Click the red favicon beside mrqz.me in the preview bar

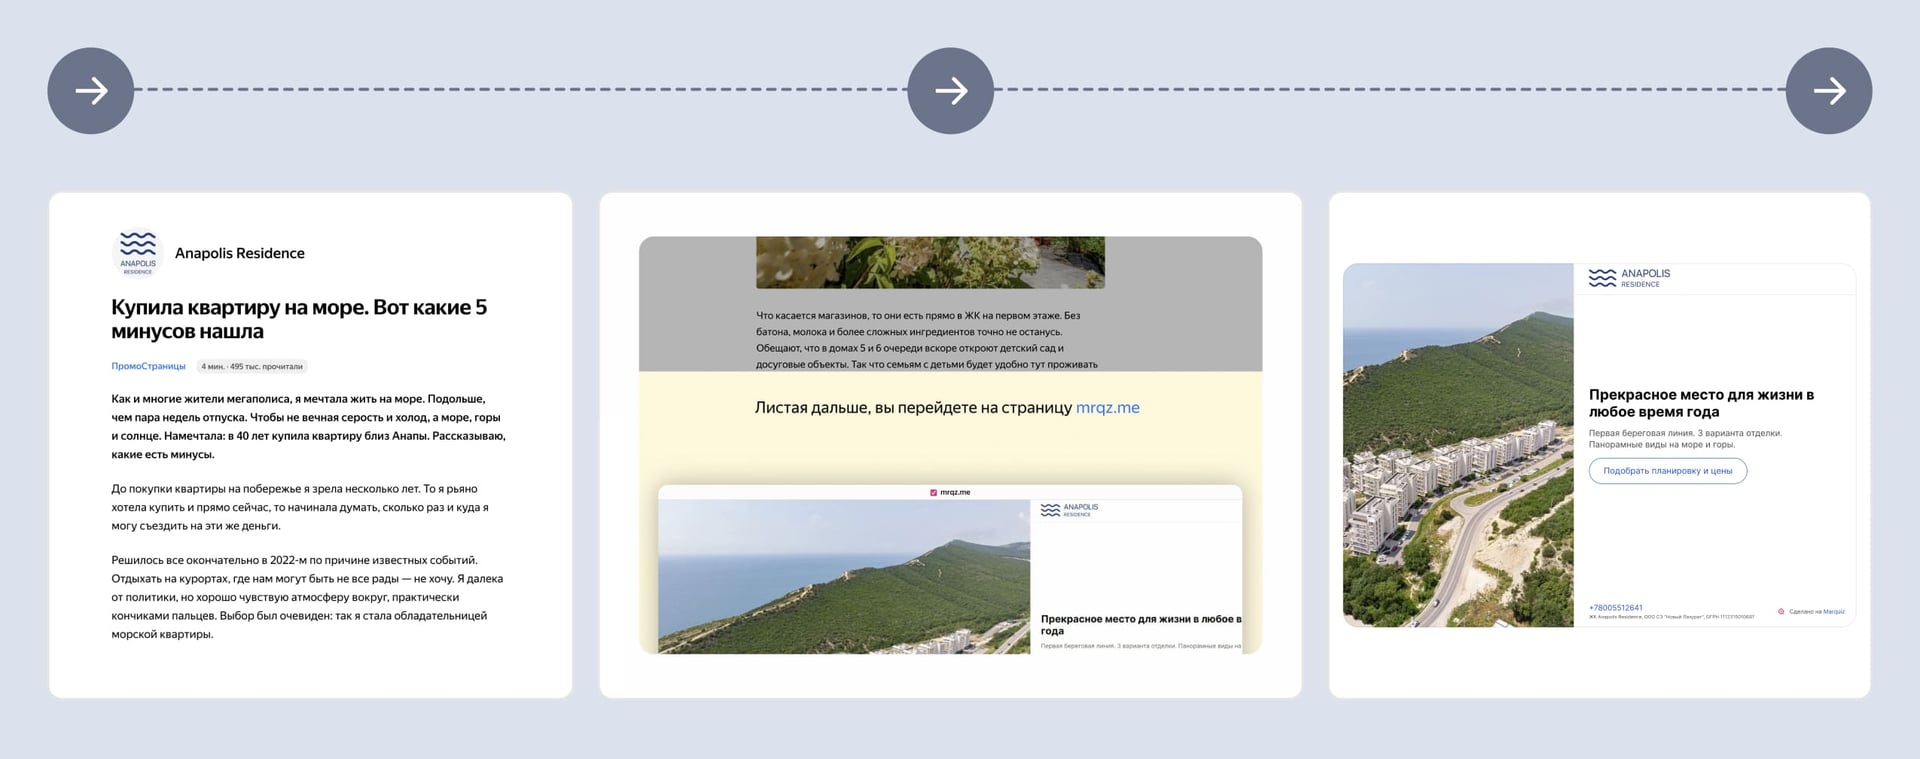pos(934,492)
